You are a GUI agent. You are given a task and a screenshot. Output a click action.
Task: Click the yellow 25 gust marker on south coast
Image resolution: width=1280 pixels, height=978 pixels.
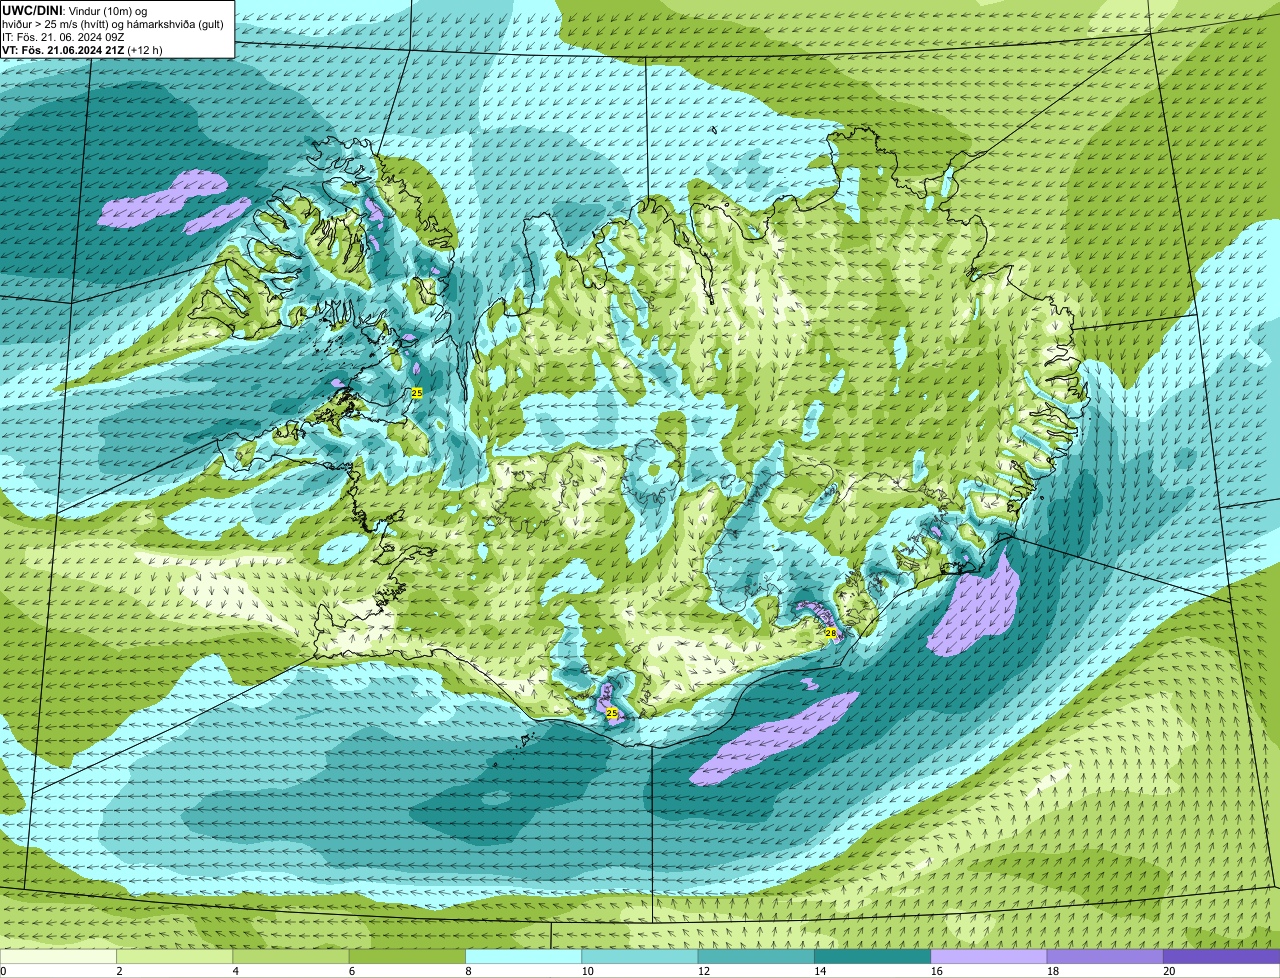tap(612, 713)
